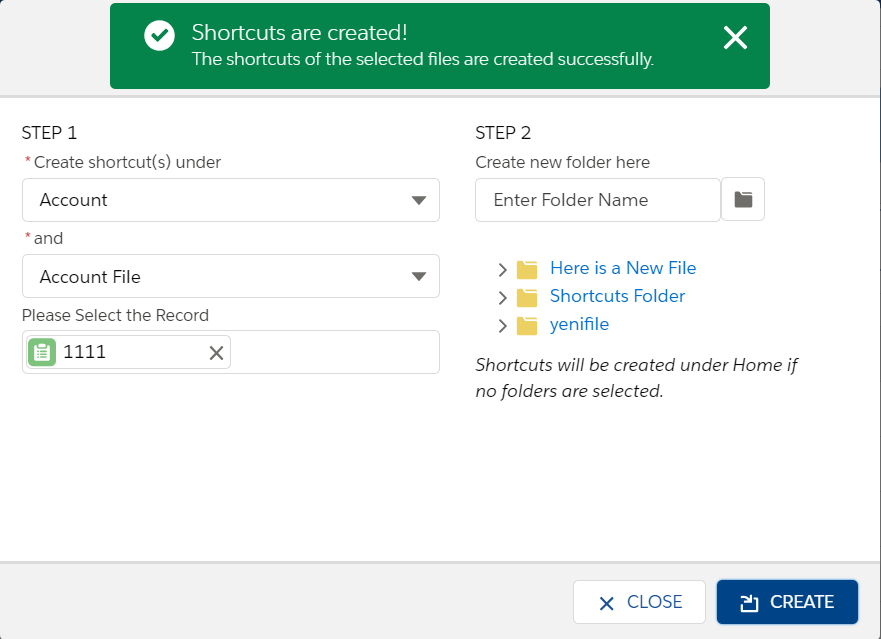The image size is (881, 639).
Task: Select the Here is a New File link
Action: pos(623,268)
